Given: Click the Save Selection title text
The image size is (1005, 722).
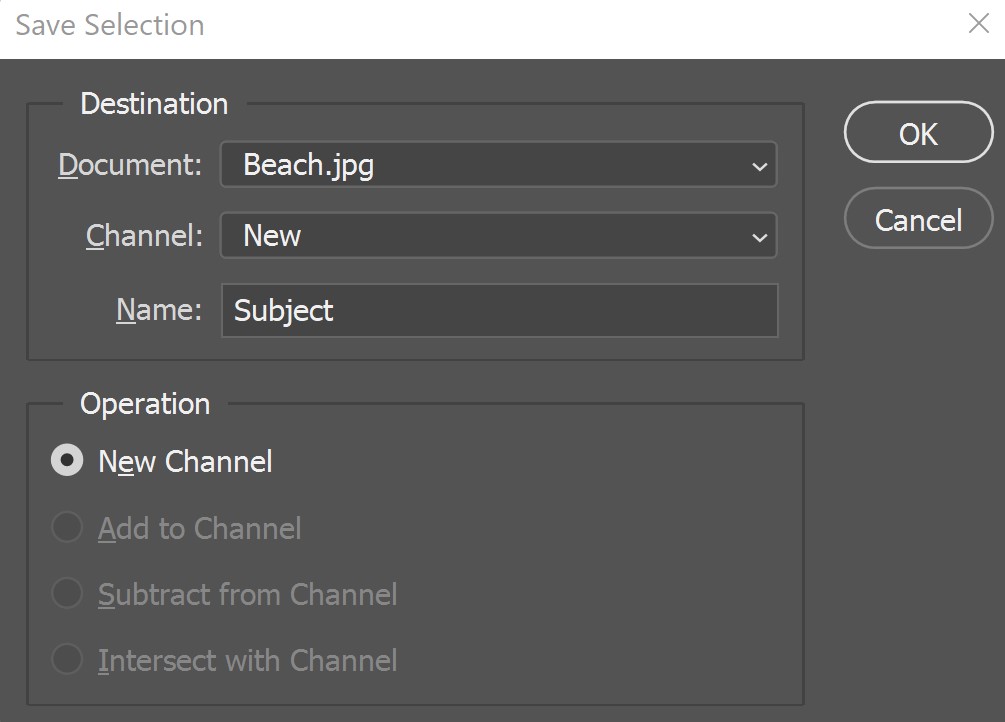Looking at the screenshot, I should coord(110,25).
